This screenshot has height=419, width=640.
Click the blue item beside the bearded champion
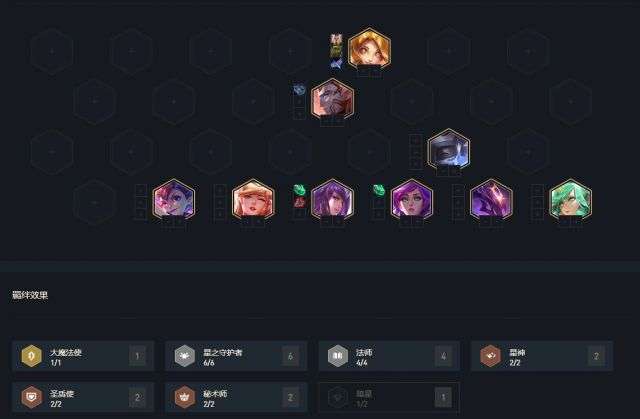click(x=299, y=90)
